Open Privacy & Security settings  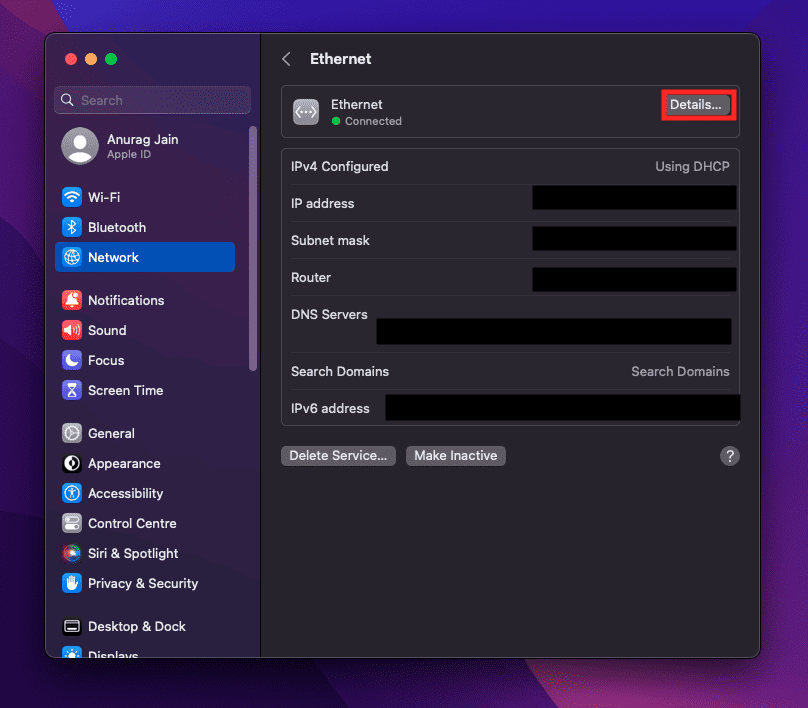pyautogui.click(x=145, y=583)
